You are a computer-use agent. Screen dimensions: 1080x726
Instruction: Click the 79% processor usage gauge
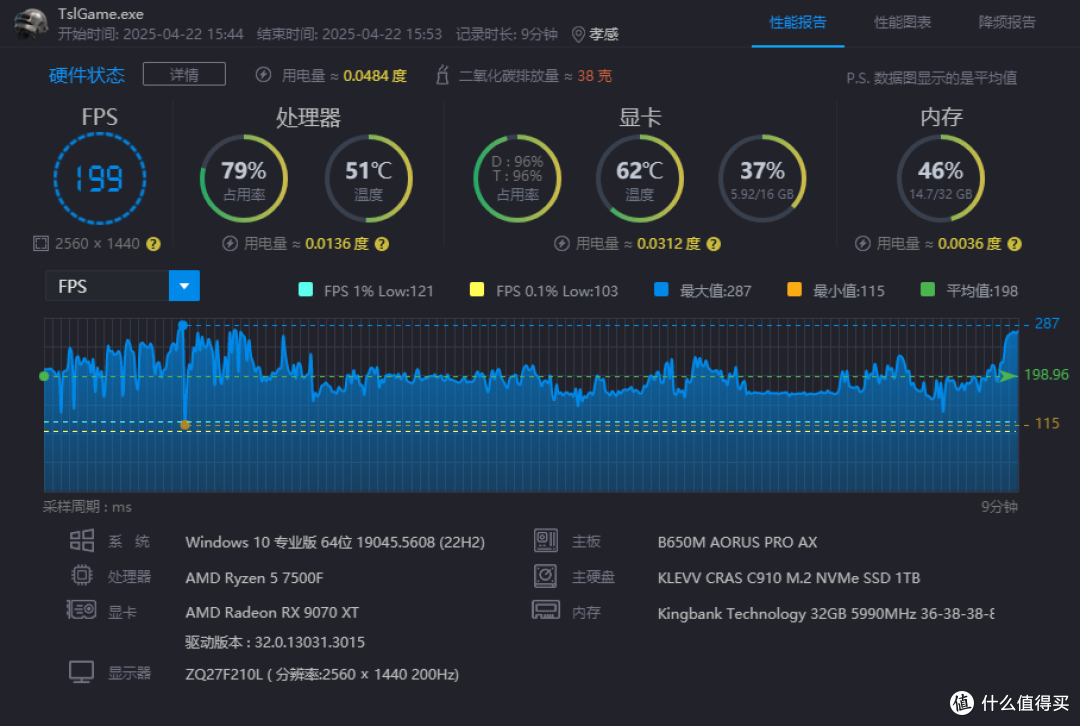pos(244,178)
